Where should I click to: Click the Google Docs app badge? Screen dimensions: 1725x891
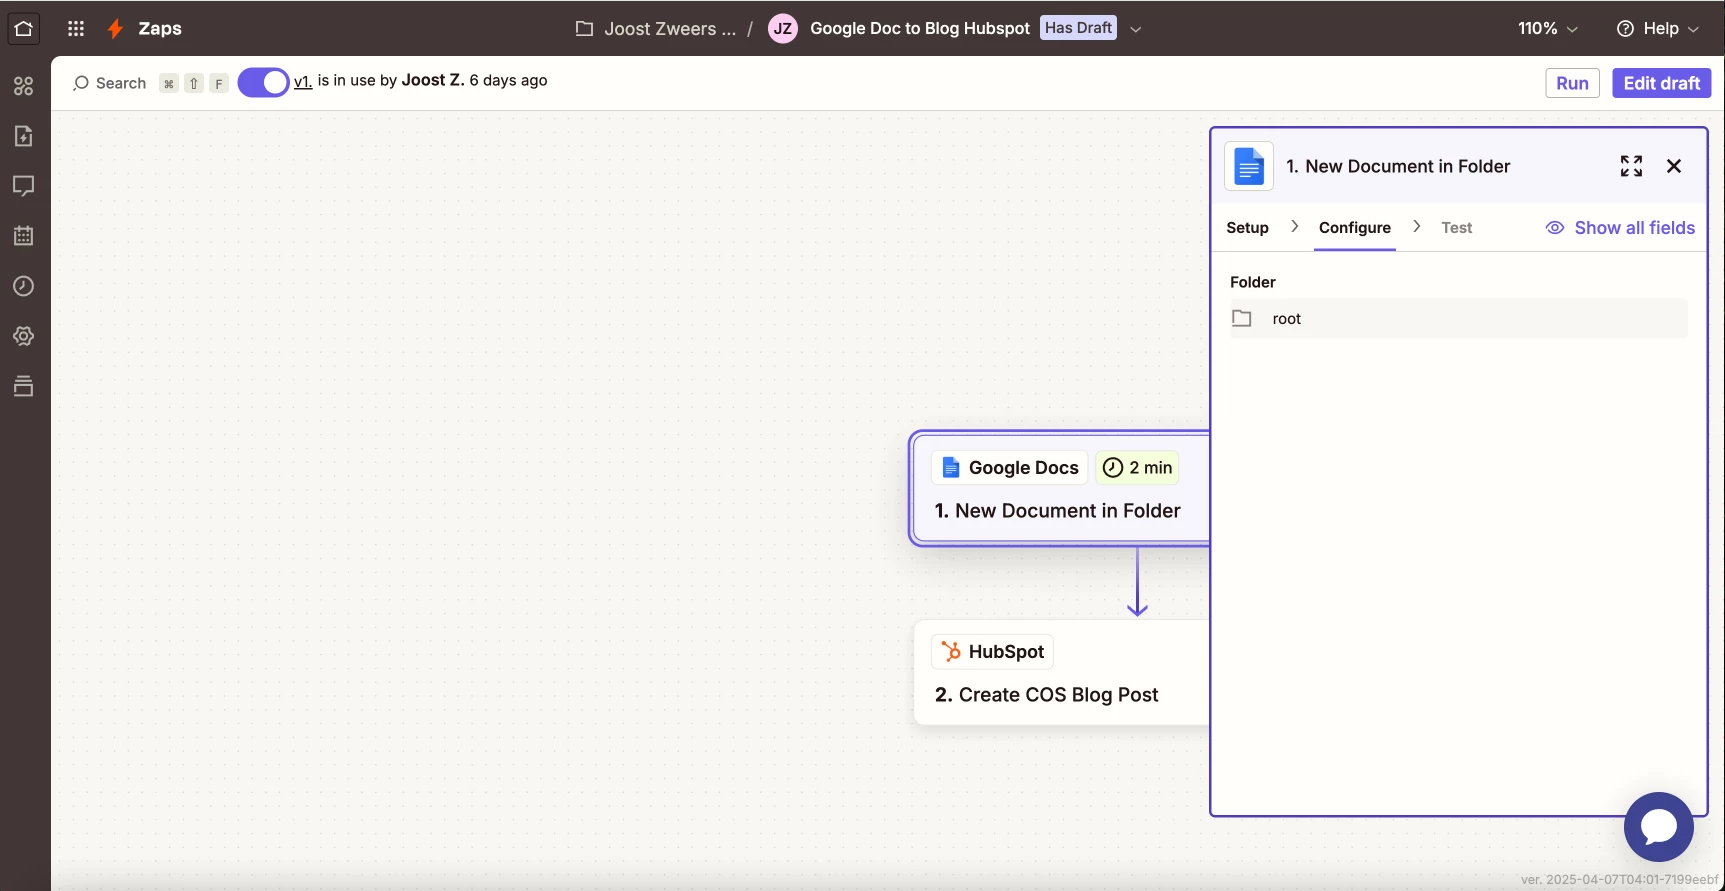pos(1009,467)
